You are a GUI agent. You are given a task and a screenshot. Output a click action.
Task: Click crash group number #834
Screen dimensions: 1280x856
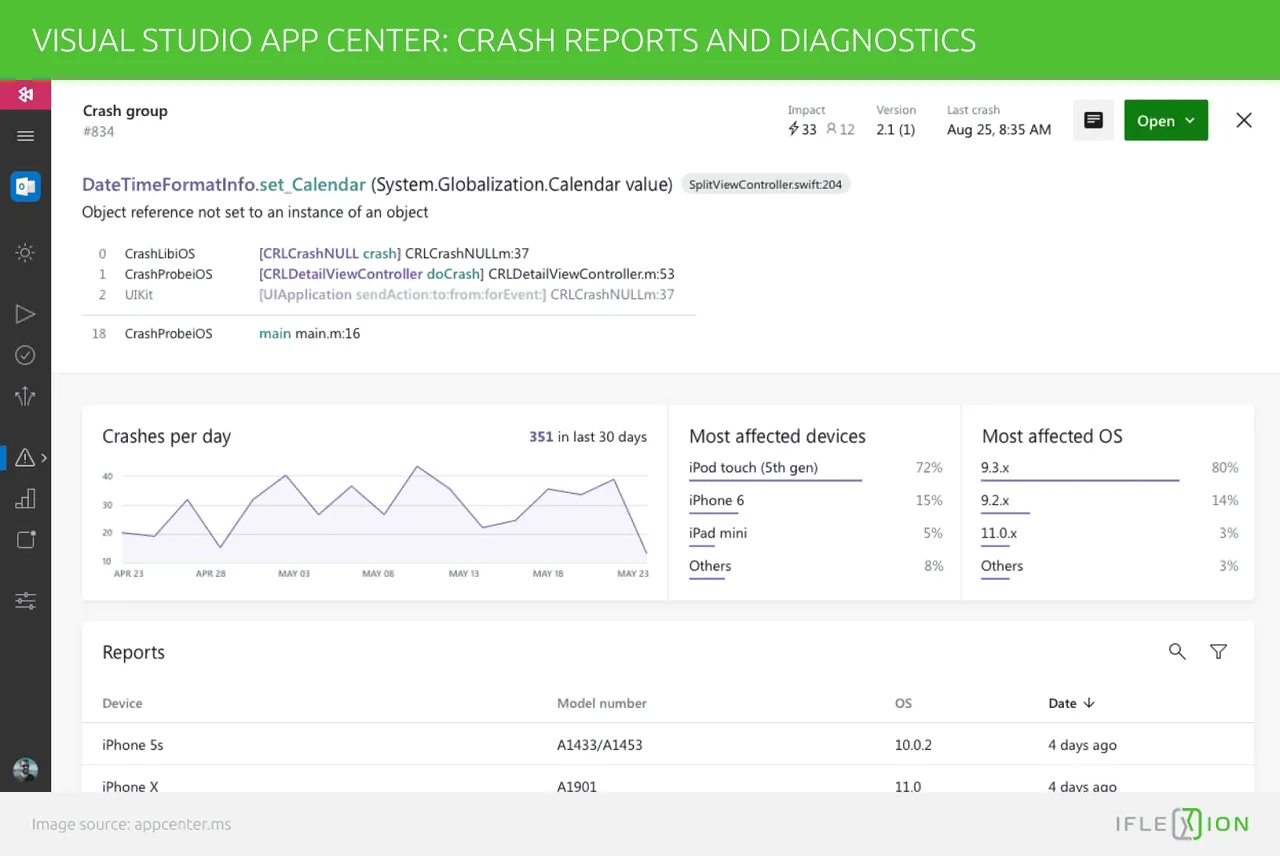tap(98, 131)
